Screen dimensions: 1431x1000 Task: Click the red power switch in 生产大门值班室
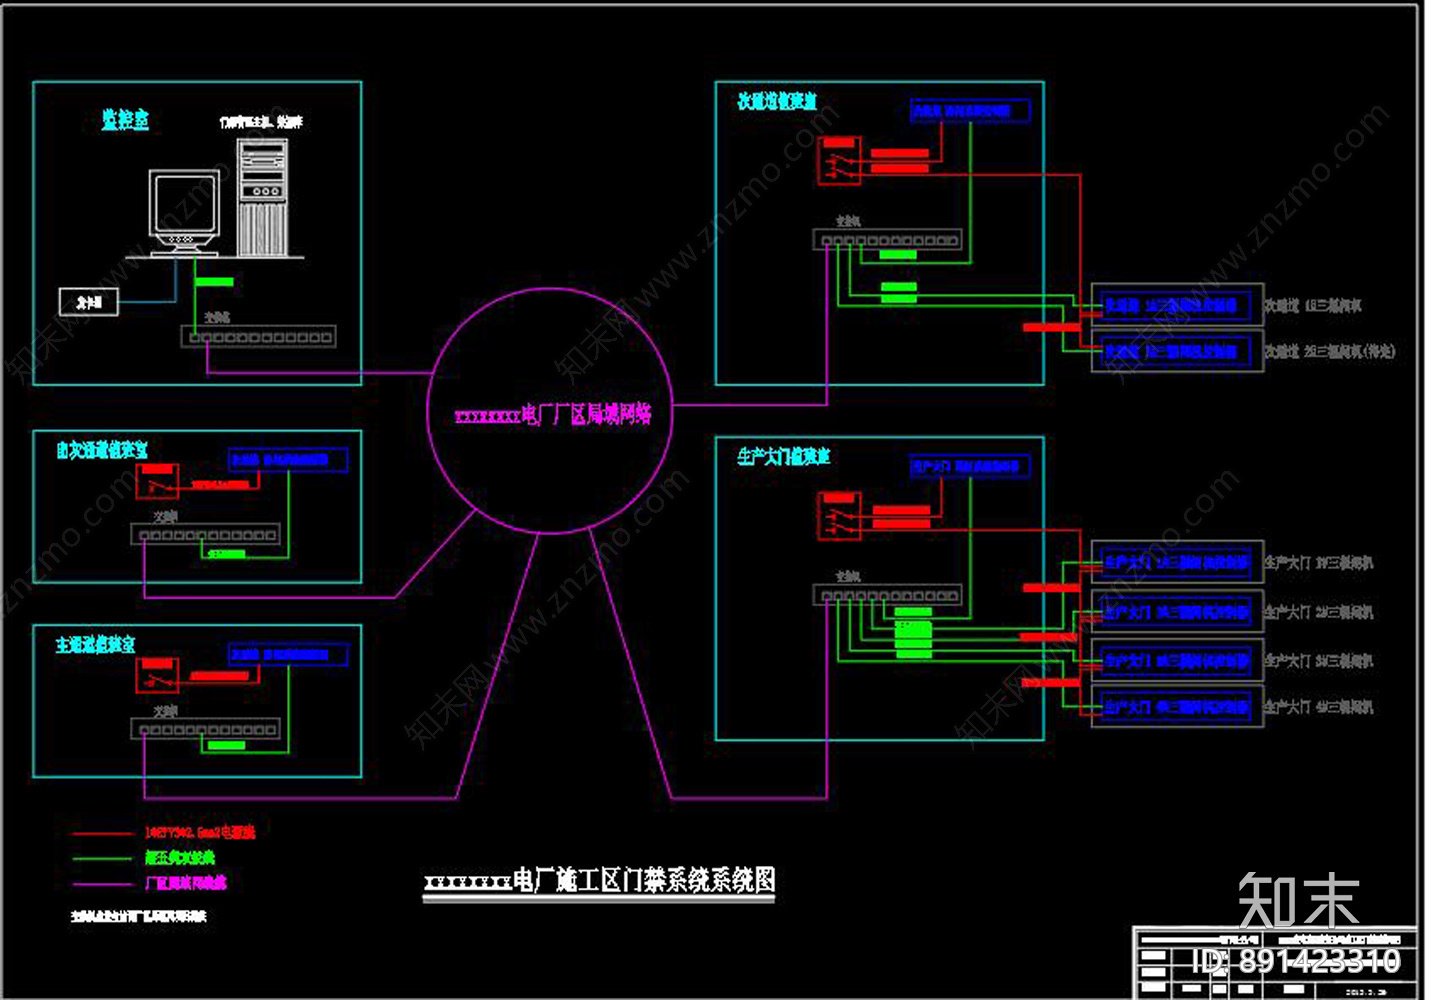839,516
